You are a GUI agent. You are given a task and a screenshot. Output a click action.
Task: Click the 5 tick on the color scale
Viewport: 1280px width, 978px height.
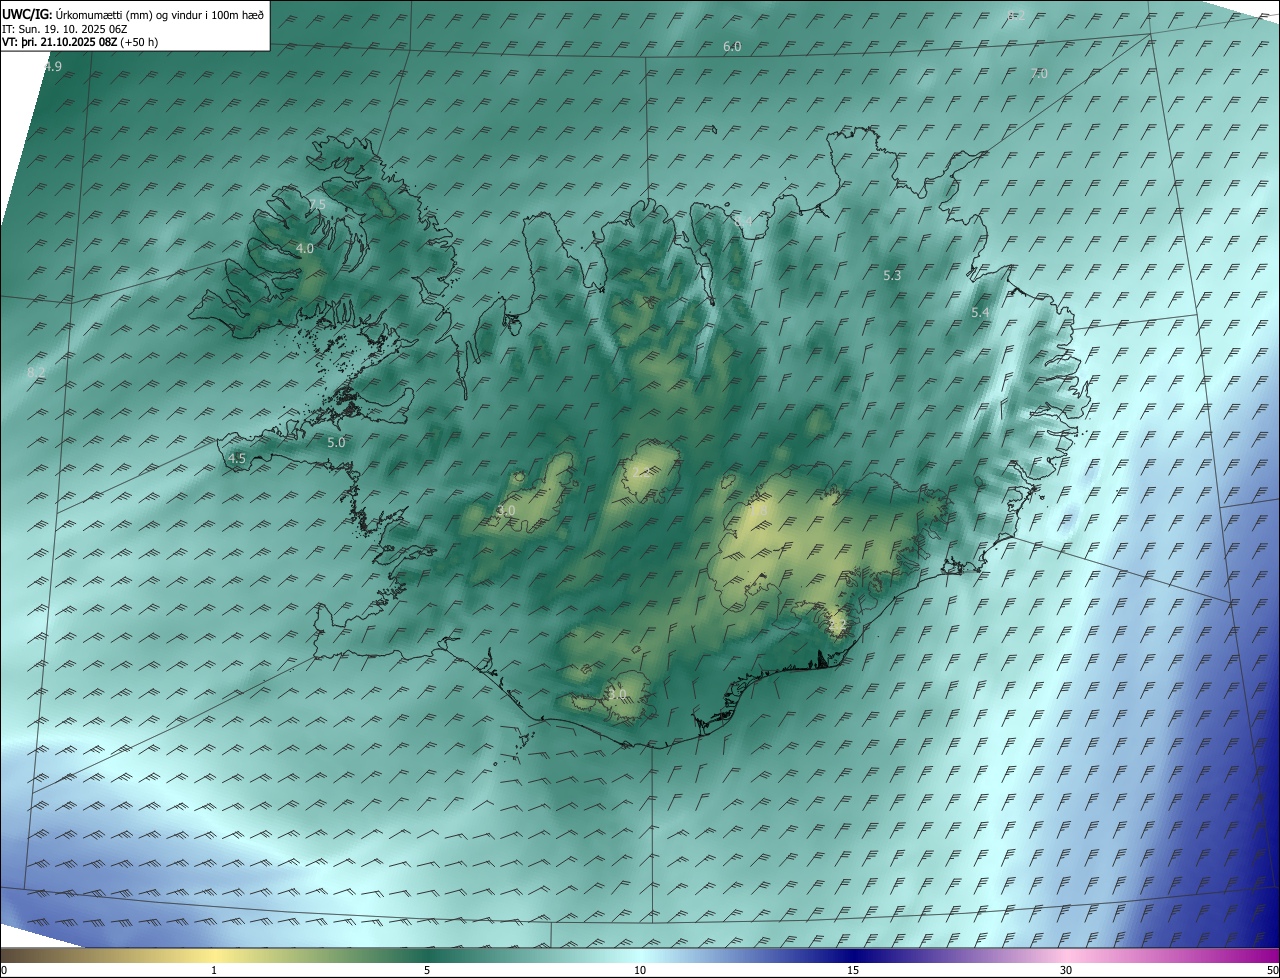(427, 970)
